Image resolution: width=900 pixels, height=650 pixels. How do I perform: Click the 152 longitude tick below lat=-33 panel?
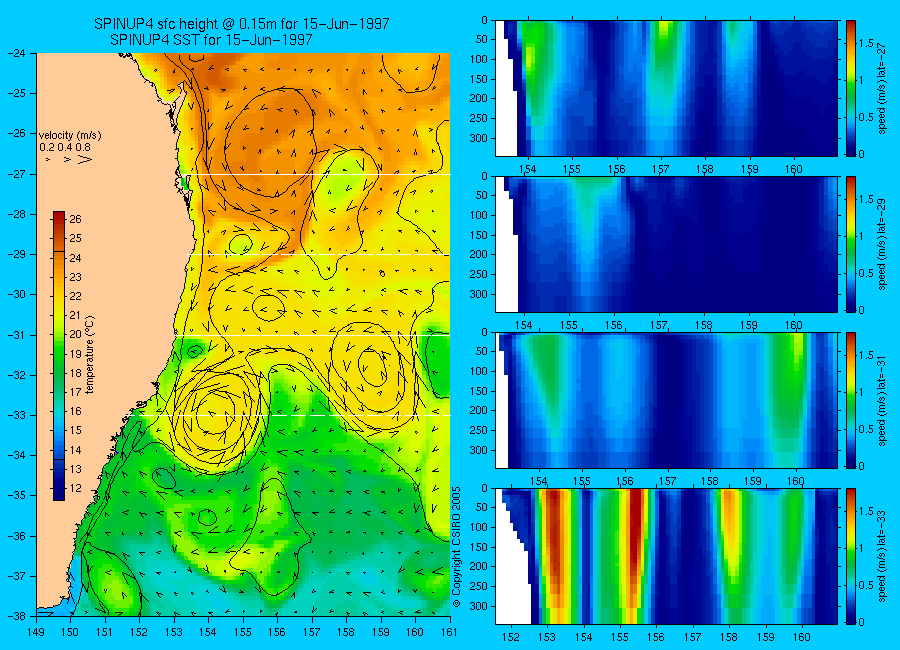(x=510, y=637)
